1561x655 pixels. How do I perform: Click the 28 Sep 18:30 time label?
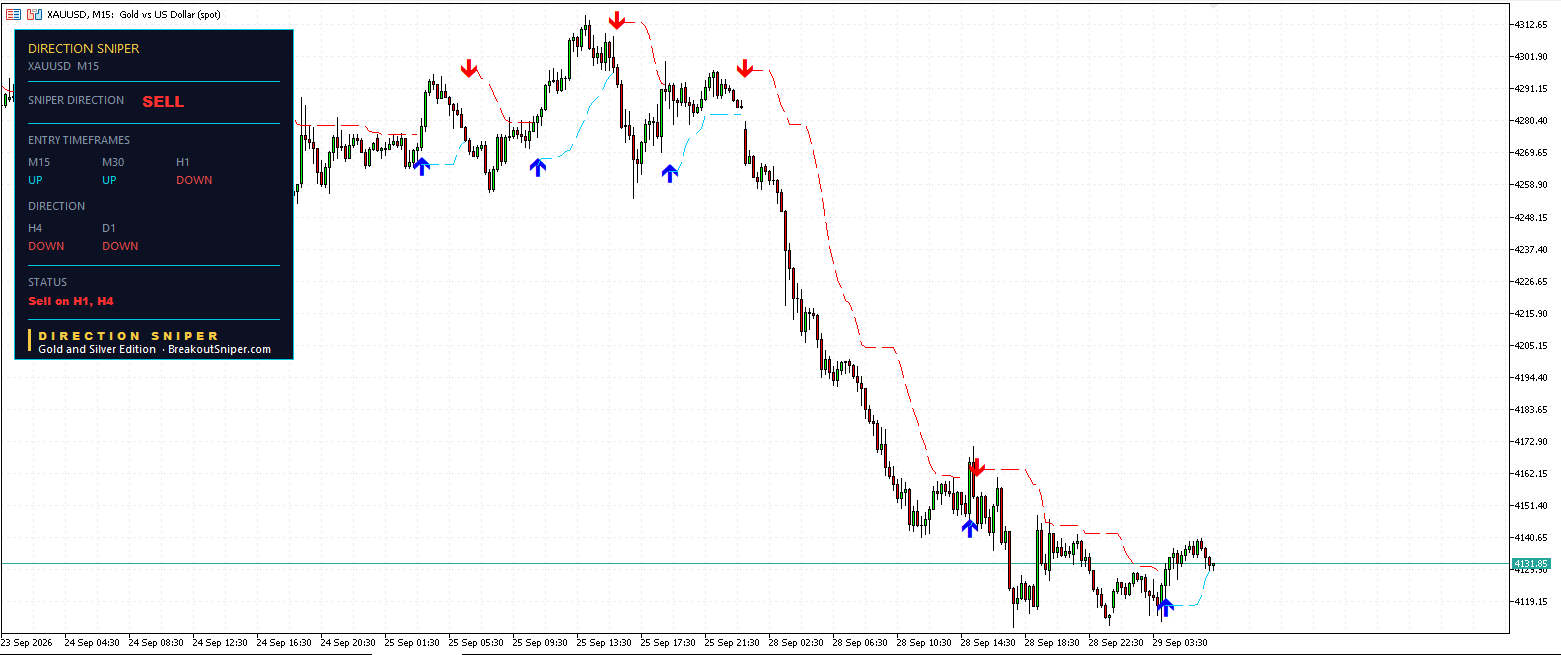(x=1052, y=643)
